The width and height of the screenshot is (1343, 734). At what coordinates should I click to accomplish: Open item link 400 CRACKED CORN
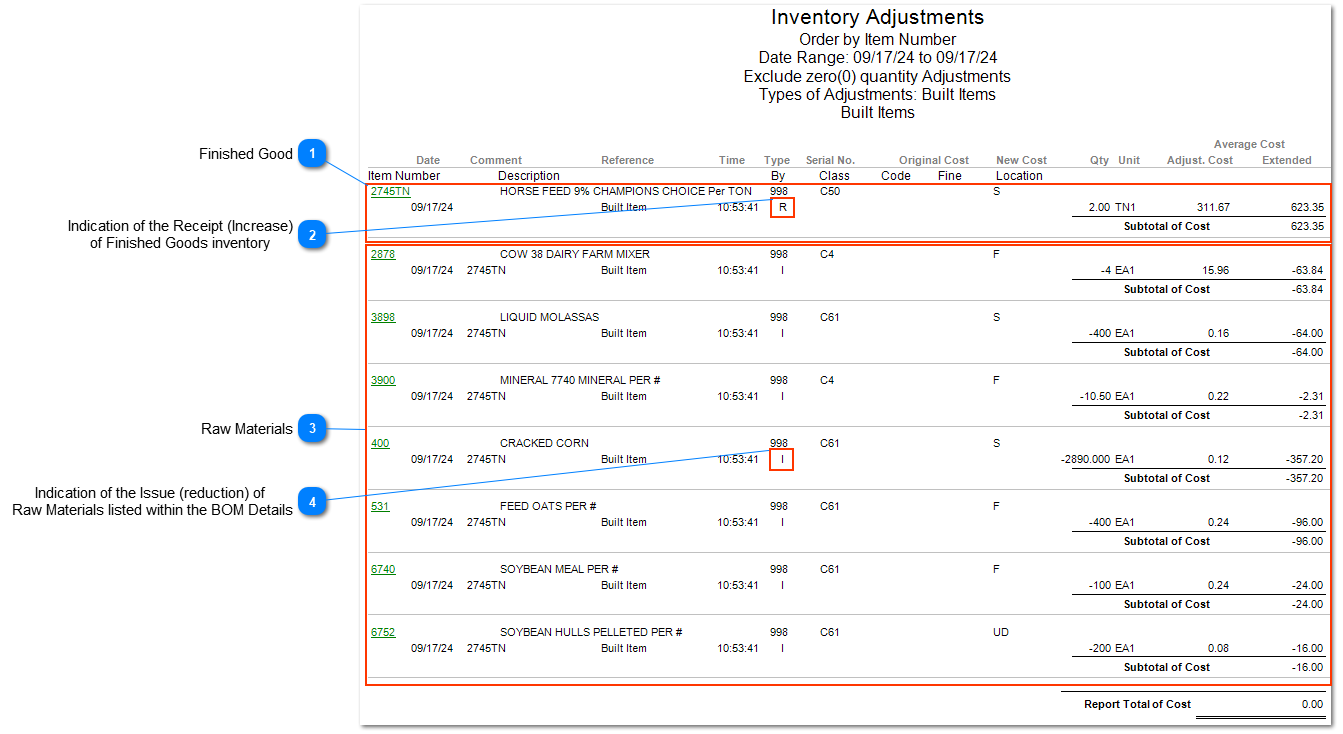(379, 443)
